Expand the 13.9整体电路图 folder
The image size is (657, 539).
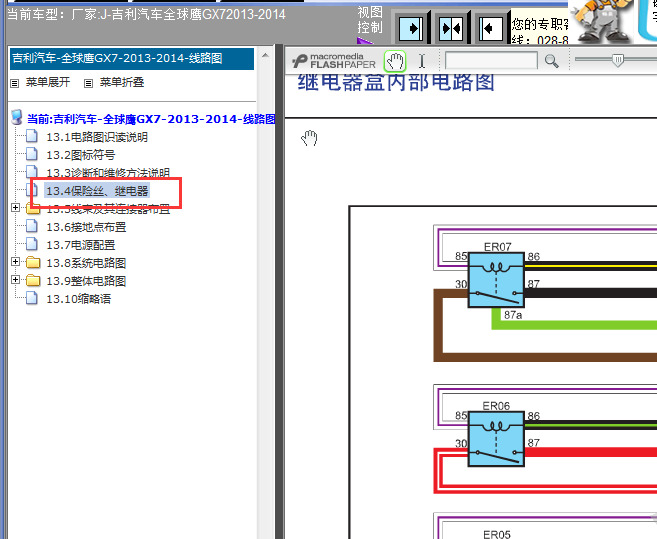[16, 280]
